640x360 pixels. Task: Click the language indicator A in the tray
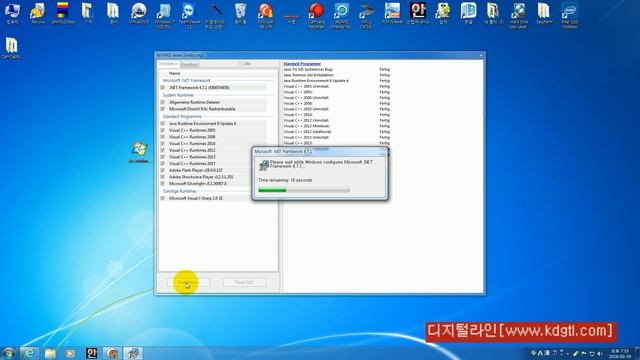click(540, 353)
